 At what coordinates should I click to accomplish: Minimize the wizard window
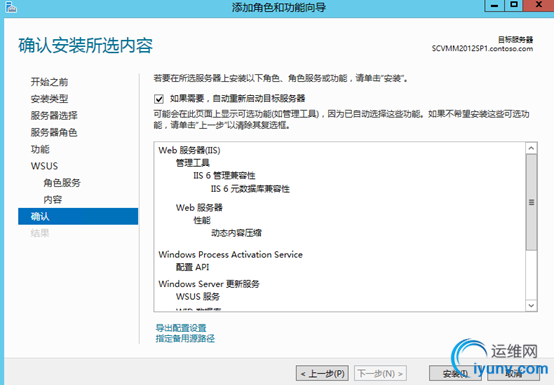(495, 5)
